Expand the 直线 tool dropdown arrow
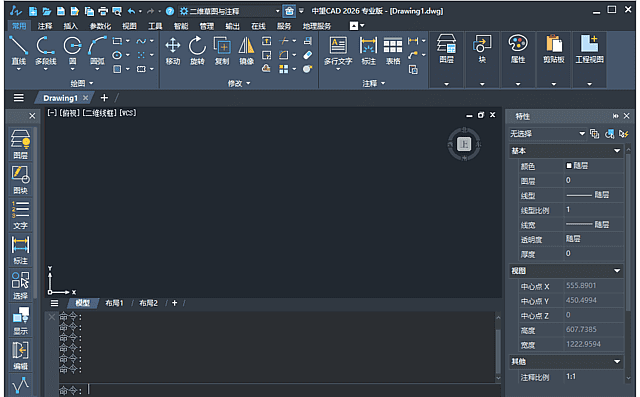The height and width of the screenshot is (397, 640). (x=18, y=69)
